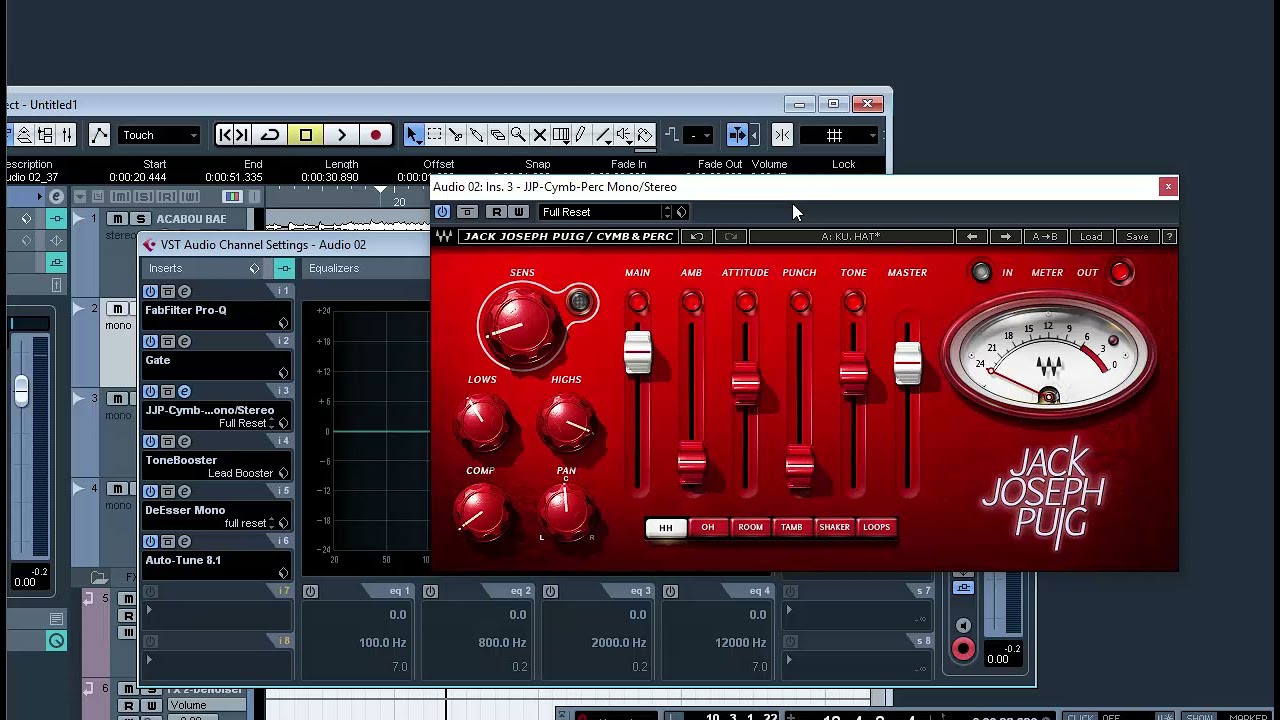Click the A→B copy button
This screenshot has height=720, width=1280.
pos(1044,237)
